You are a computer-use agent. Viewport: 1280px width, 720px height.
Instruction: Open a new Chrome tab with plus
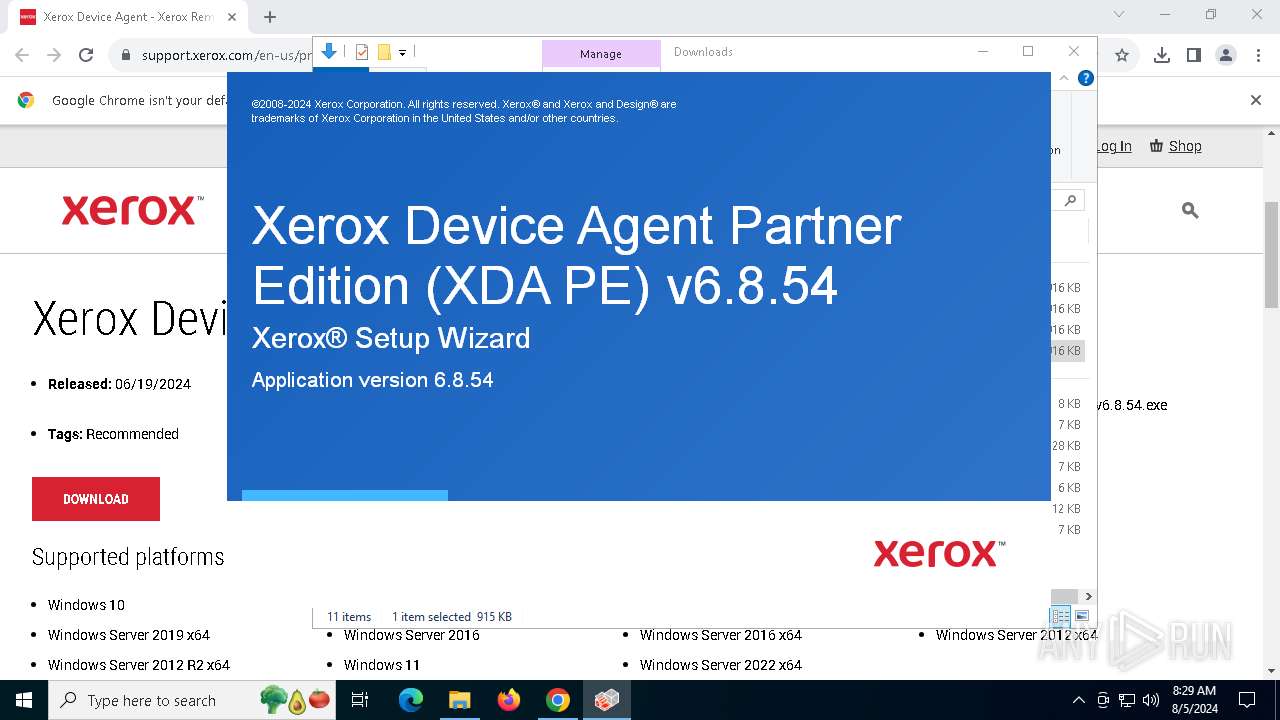[x=269, y=17]
